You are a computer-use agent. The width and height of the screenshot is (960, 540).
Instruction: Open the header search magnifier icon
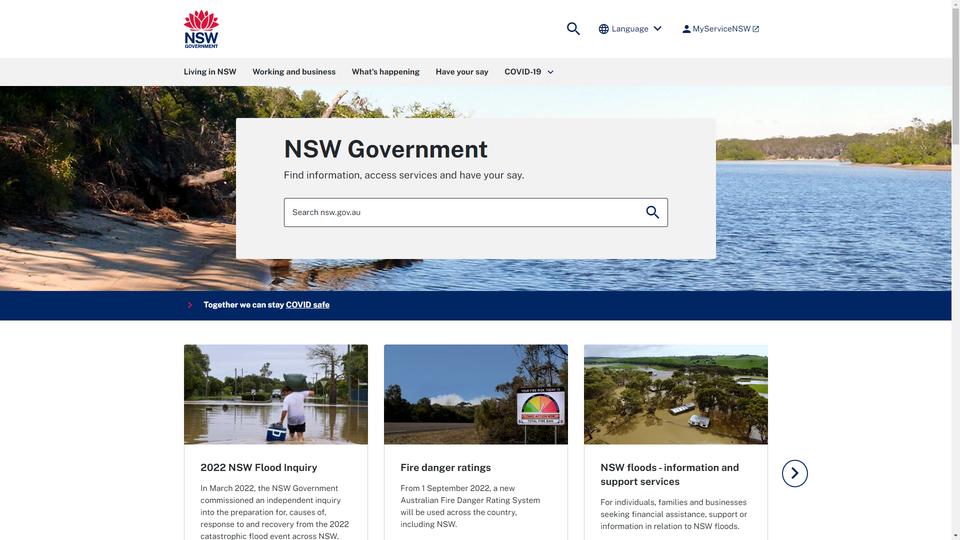(x=573, y=29)
